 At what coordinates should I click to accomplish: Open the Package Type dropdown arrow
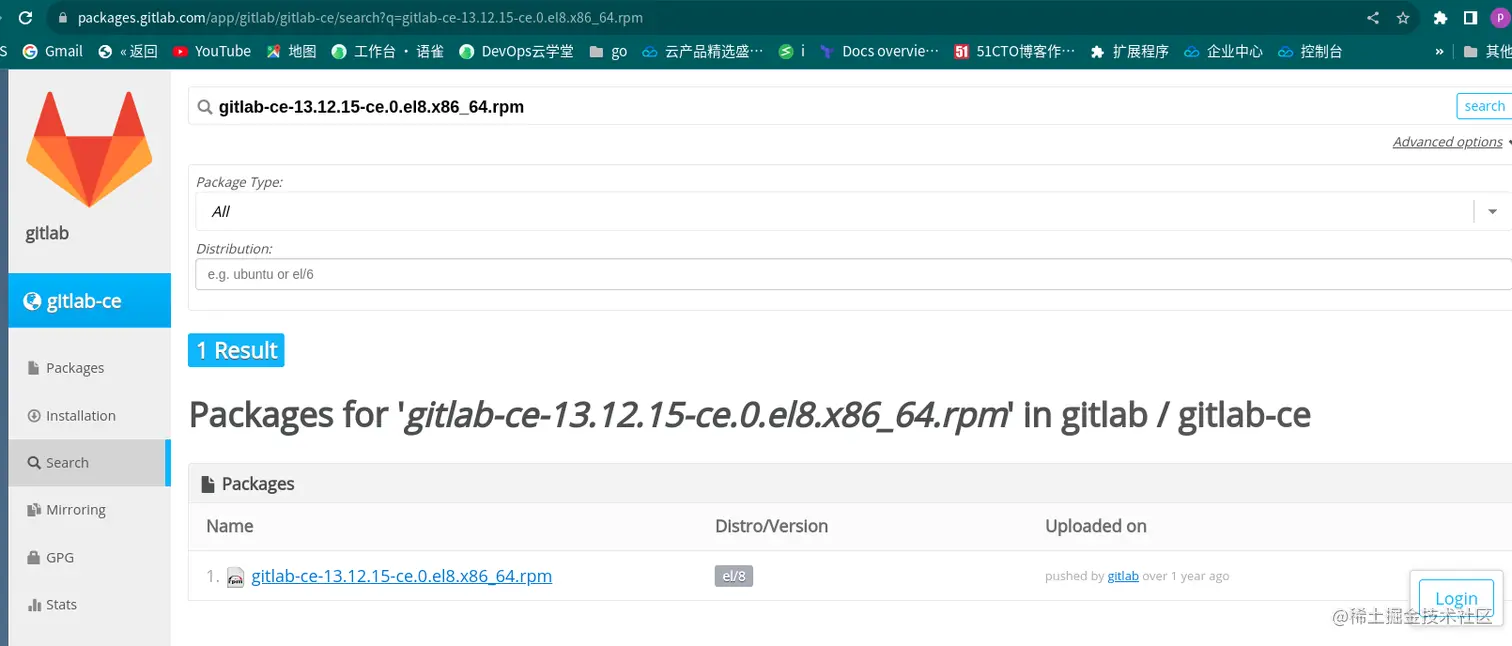pos(1493,211)
